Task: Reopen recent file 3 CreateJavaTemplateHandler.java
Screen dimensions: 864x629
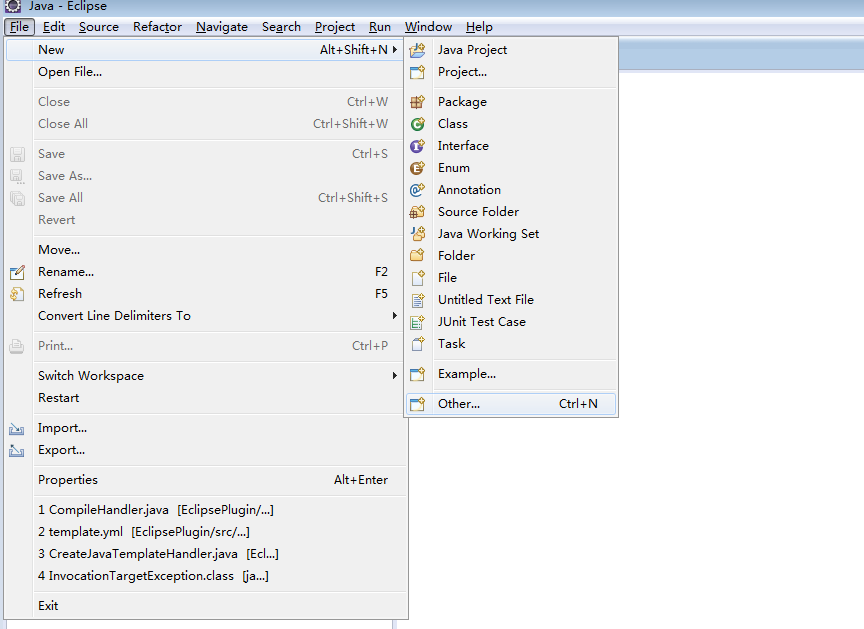Action: click(205, 554)
